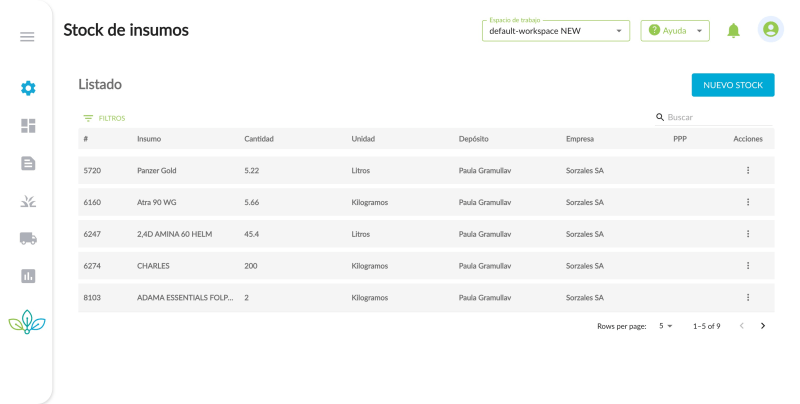
Task: Open the crops plant icon
Action: pos(28,201)
